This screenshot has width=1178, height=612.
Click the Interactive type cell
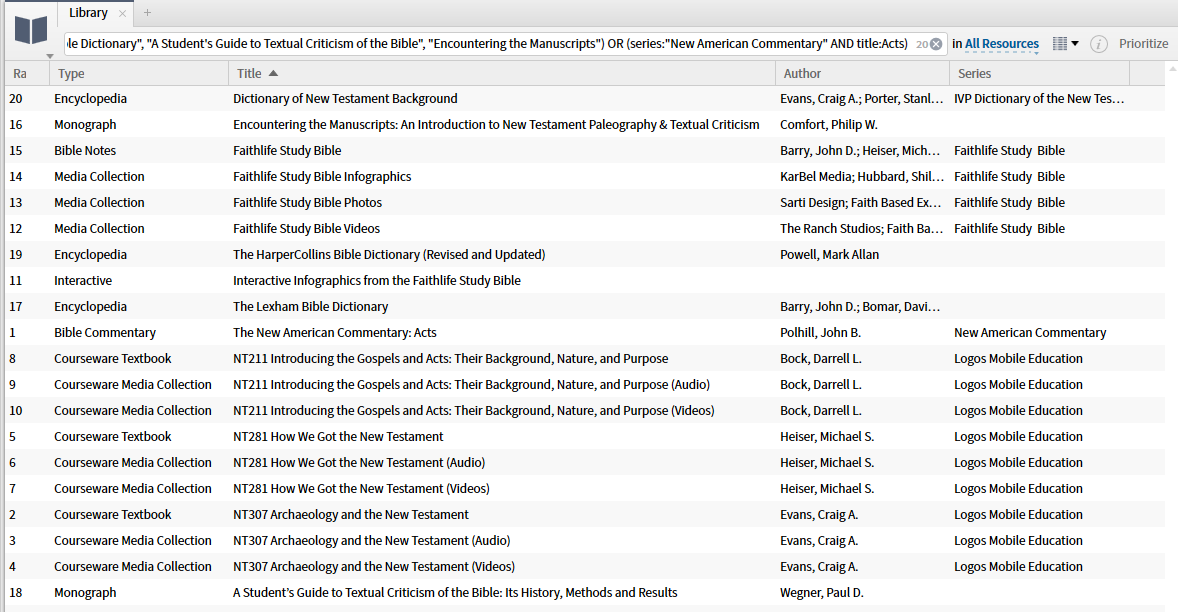tap(83, 281)
